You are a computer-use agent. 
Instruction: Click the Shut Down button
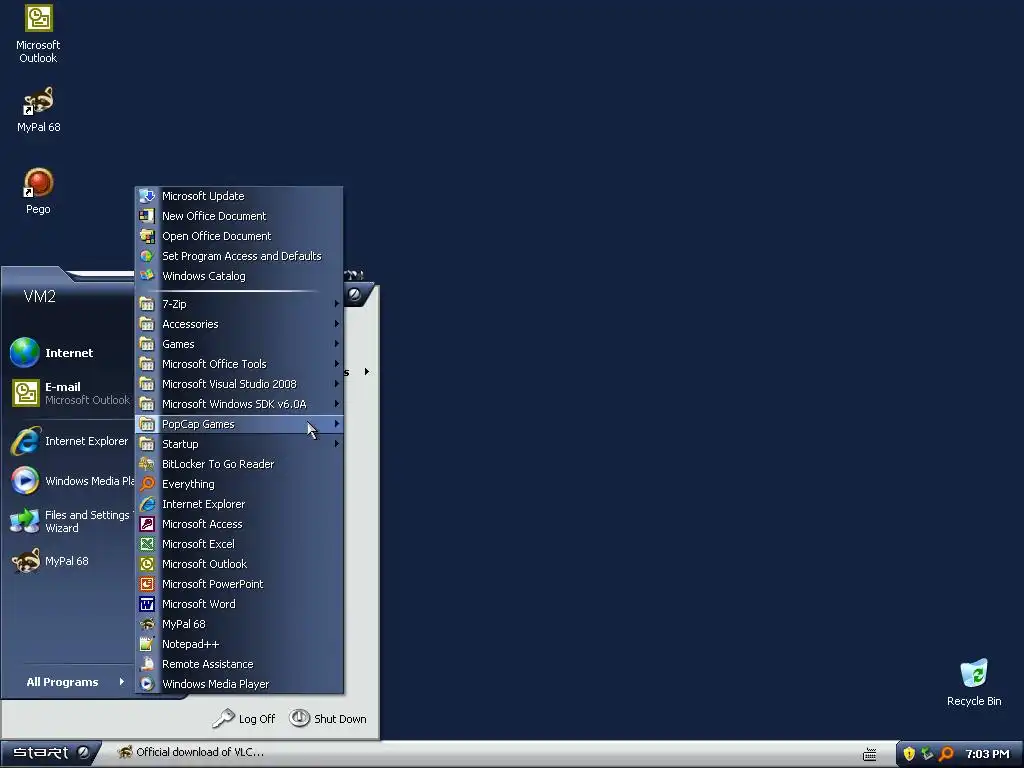pos(328,719)
